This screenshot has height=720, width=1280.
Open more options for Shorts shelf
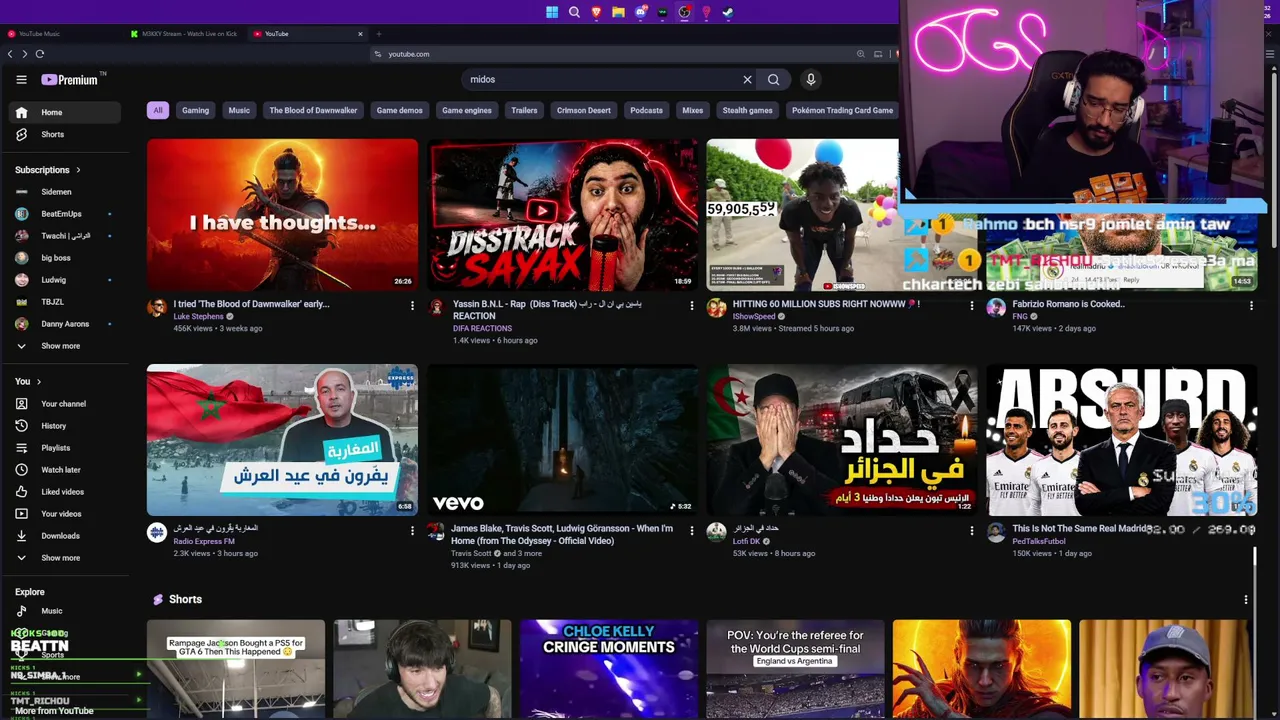pyautogui.click(x=1246, y=600)
